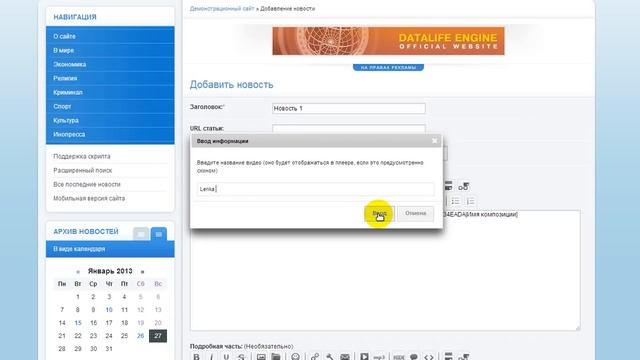Viewport: 640px width, 360px height.
Task: Open file upload folder icon in lower toolbar
Action: [276, 357]
